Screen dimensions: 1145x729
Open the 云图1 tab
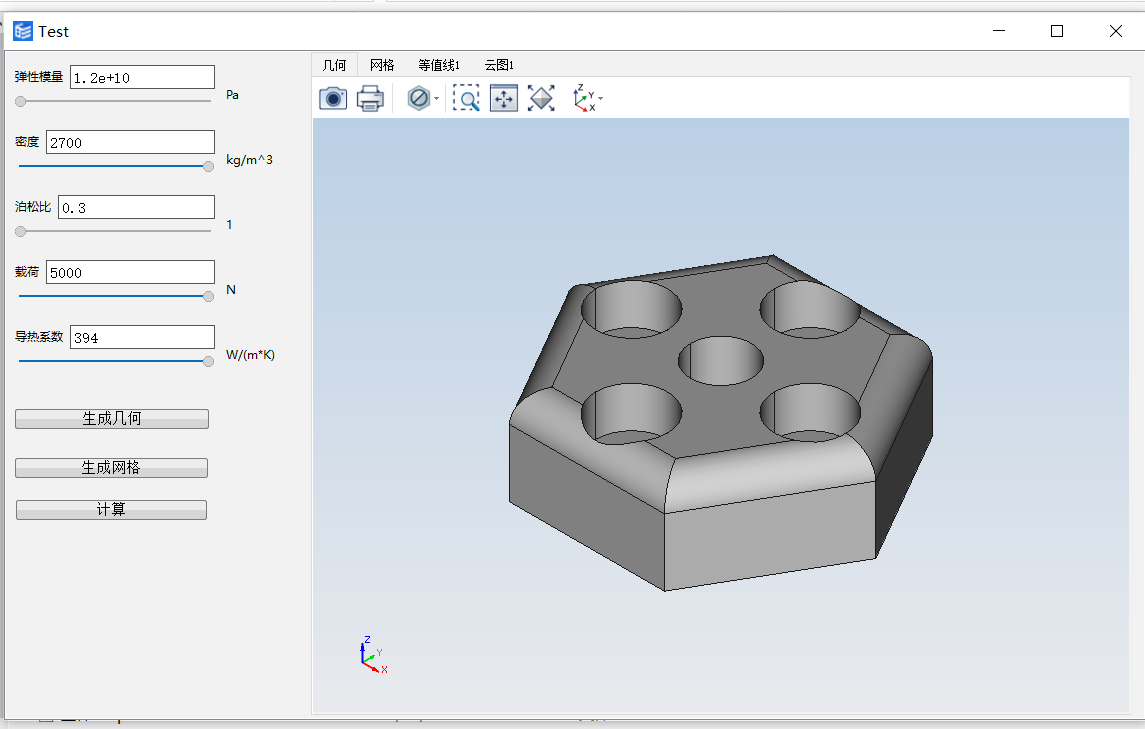(499, 65)
